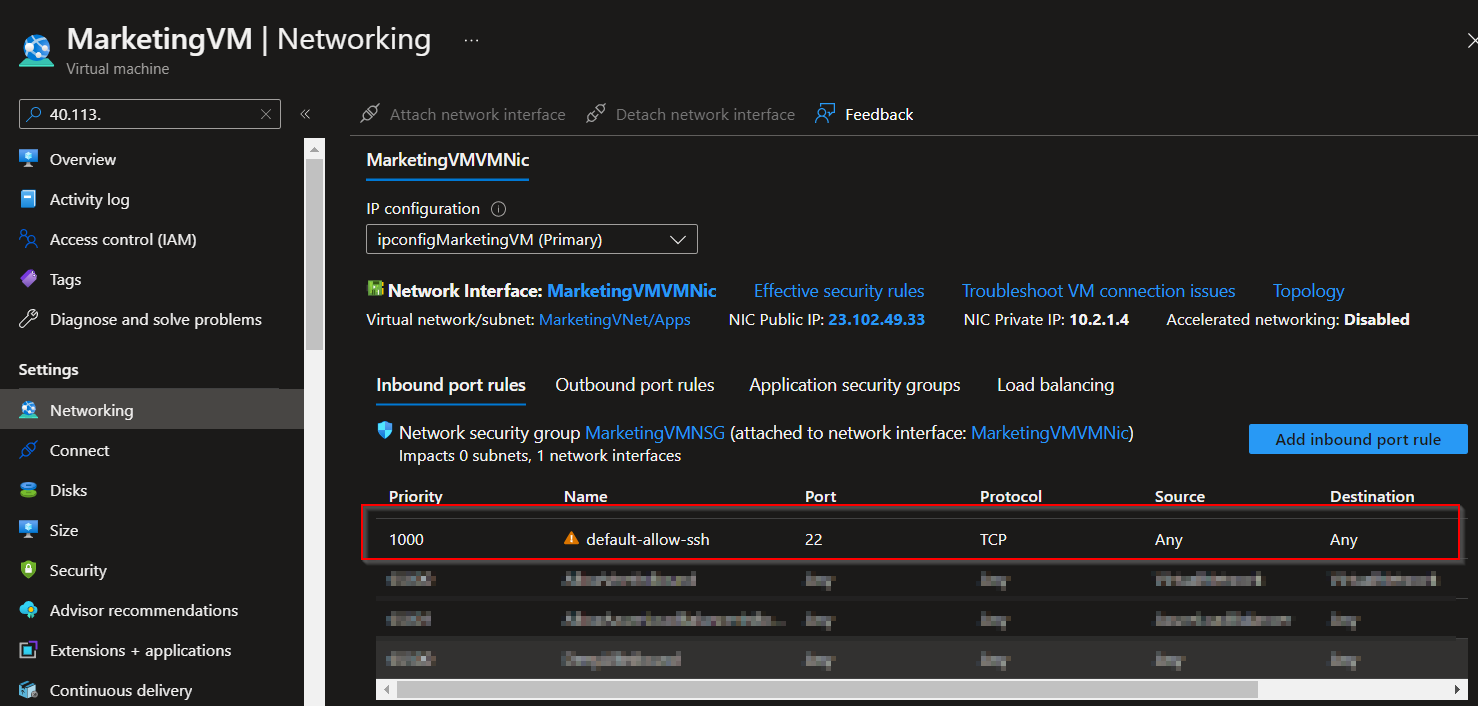The image size is (1478, 706).
Task: Click the Access control people icon
Action: pos(29,239)
